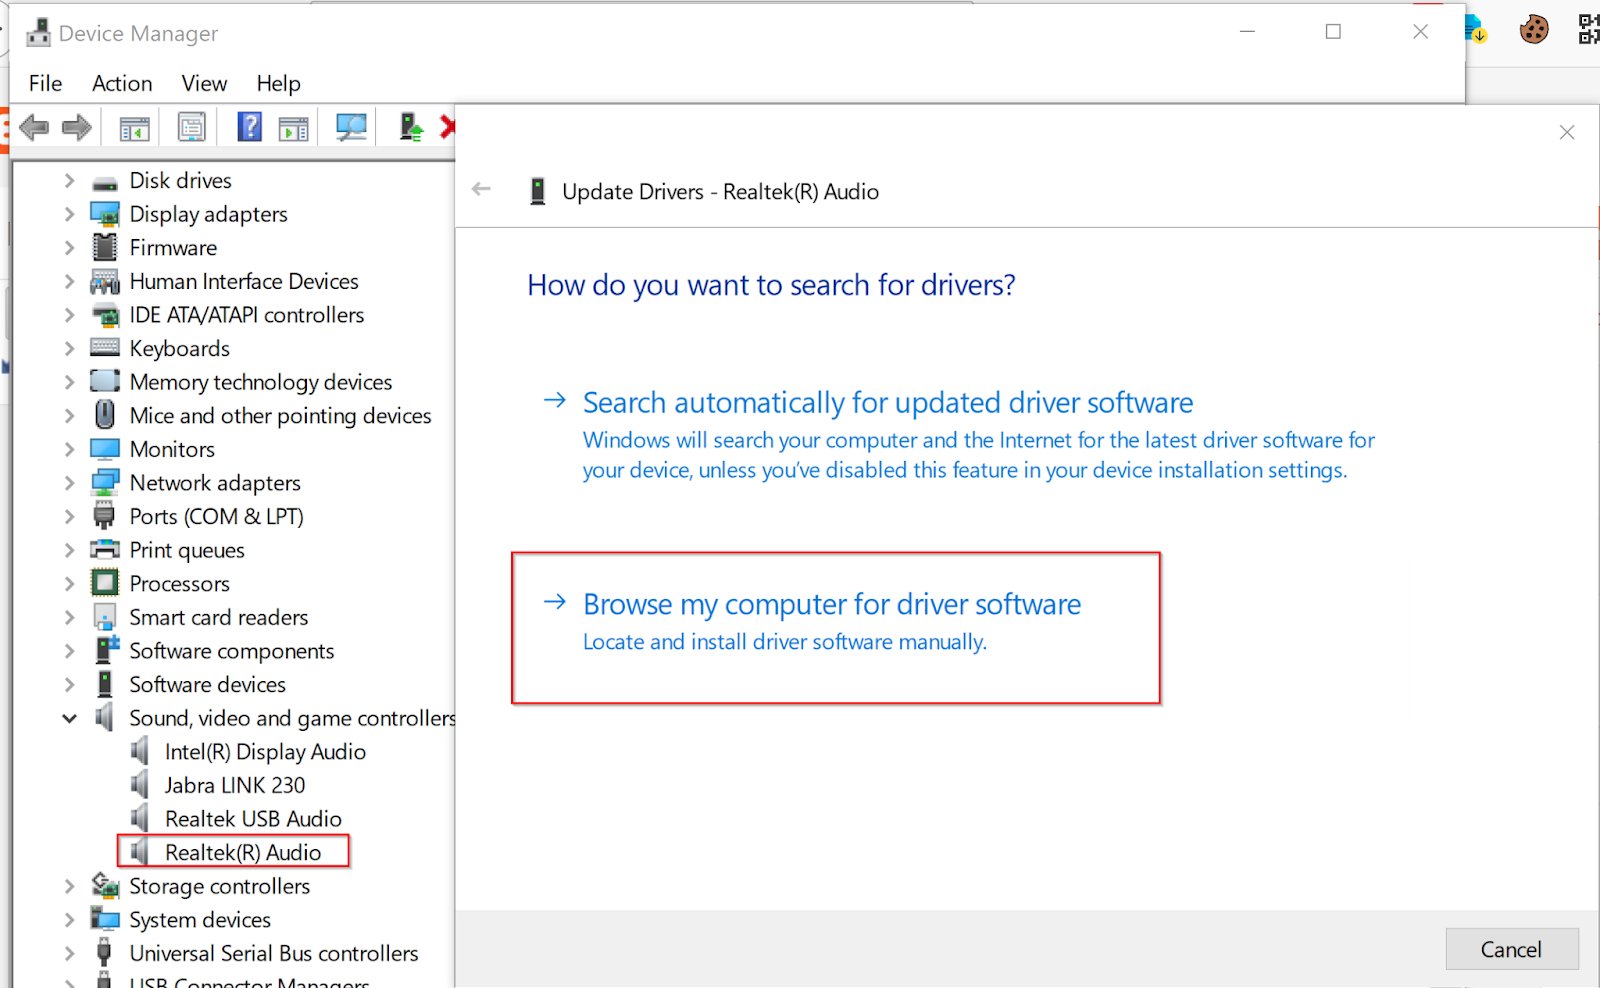Screen dimensions: 1600x988
Task: Toggle the Show/Hide Console Tree toolbar icon
Action: pyautogui.click(x=134, y=128)
